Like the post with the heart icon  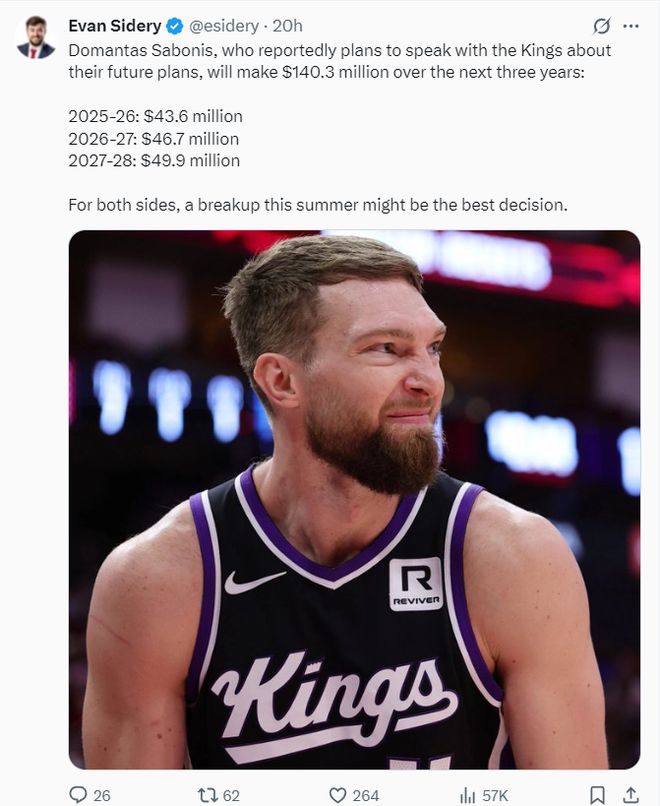337,795
